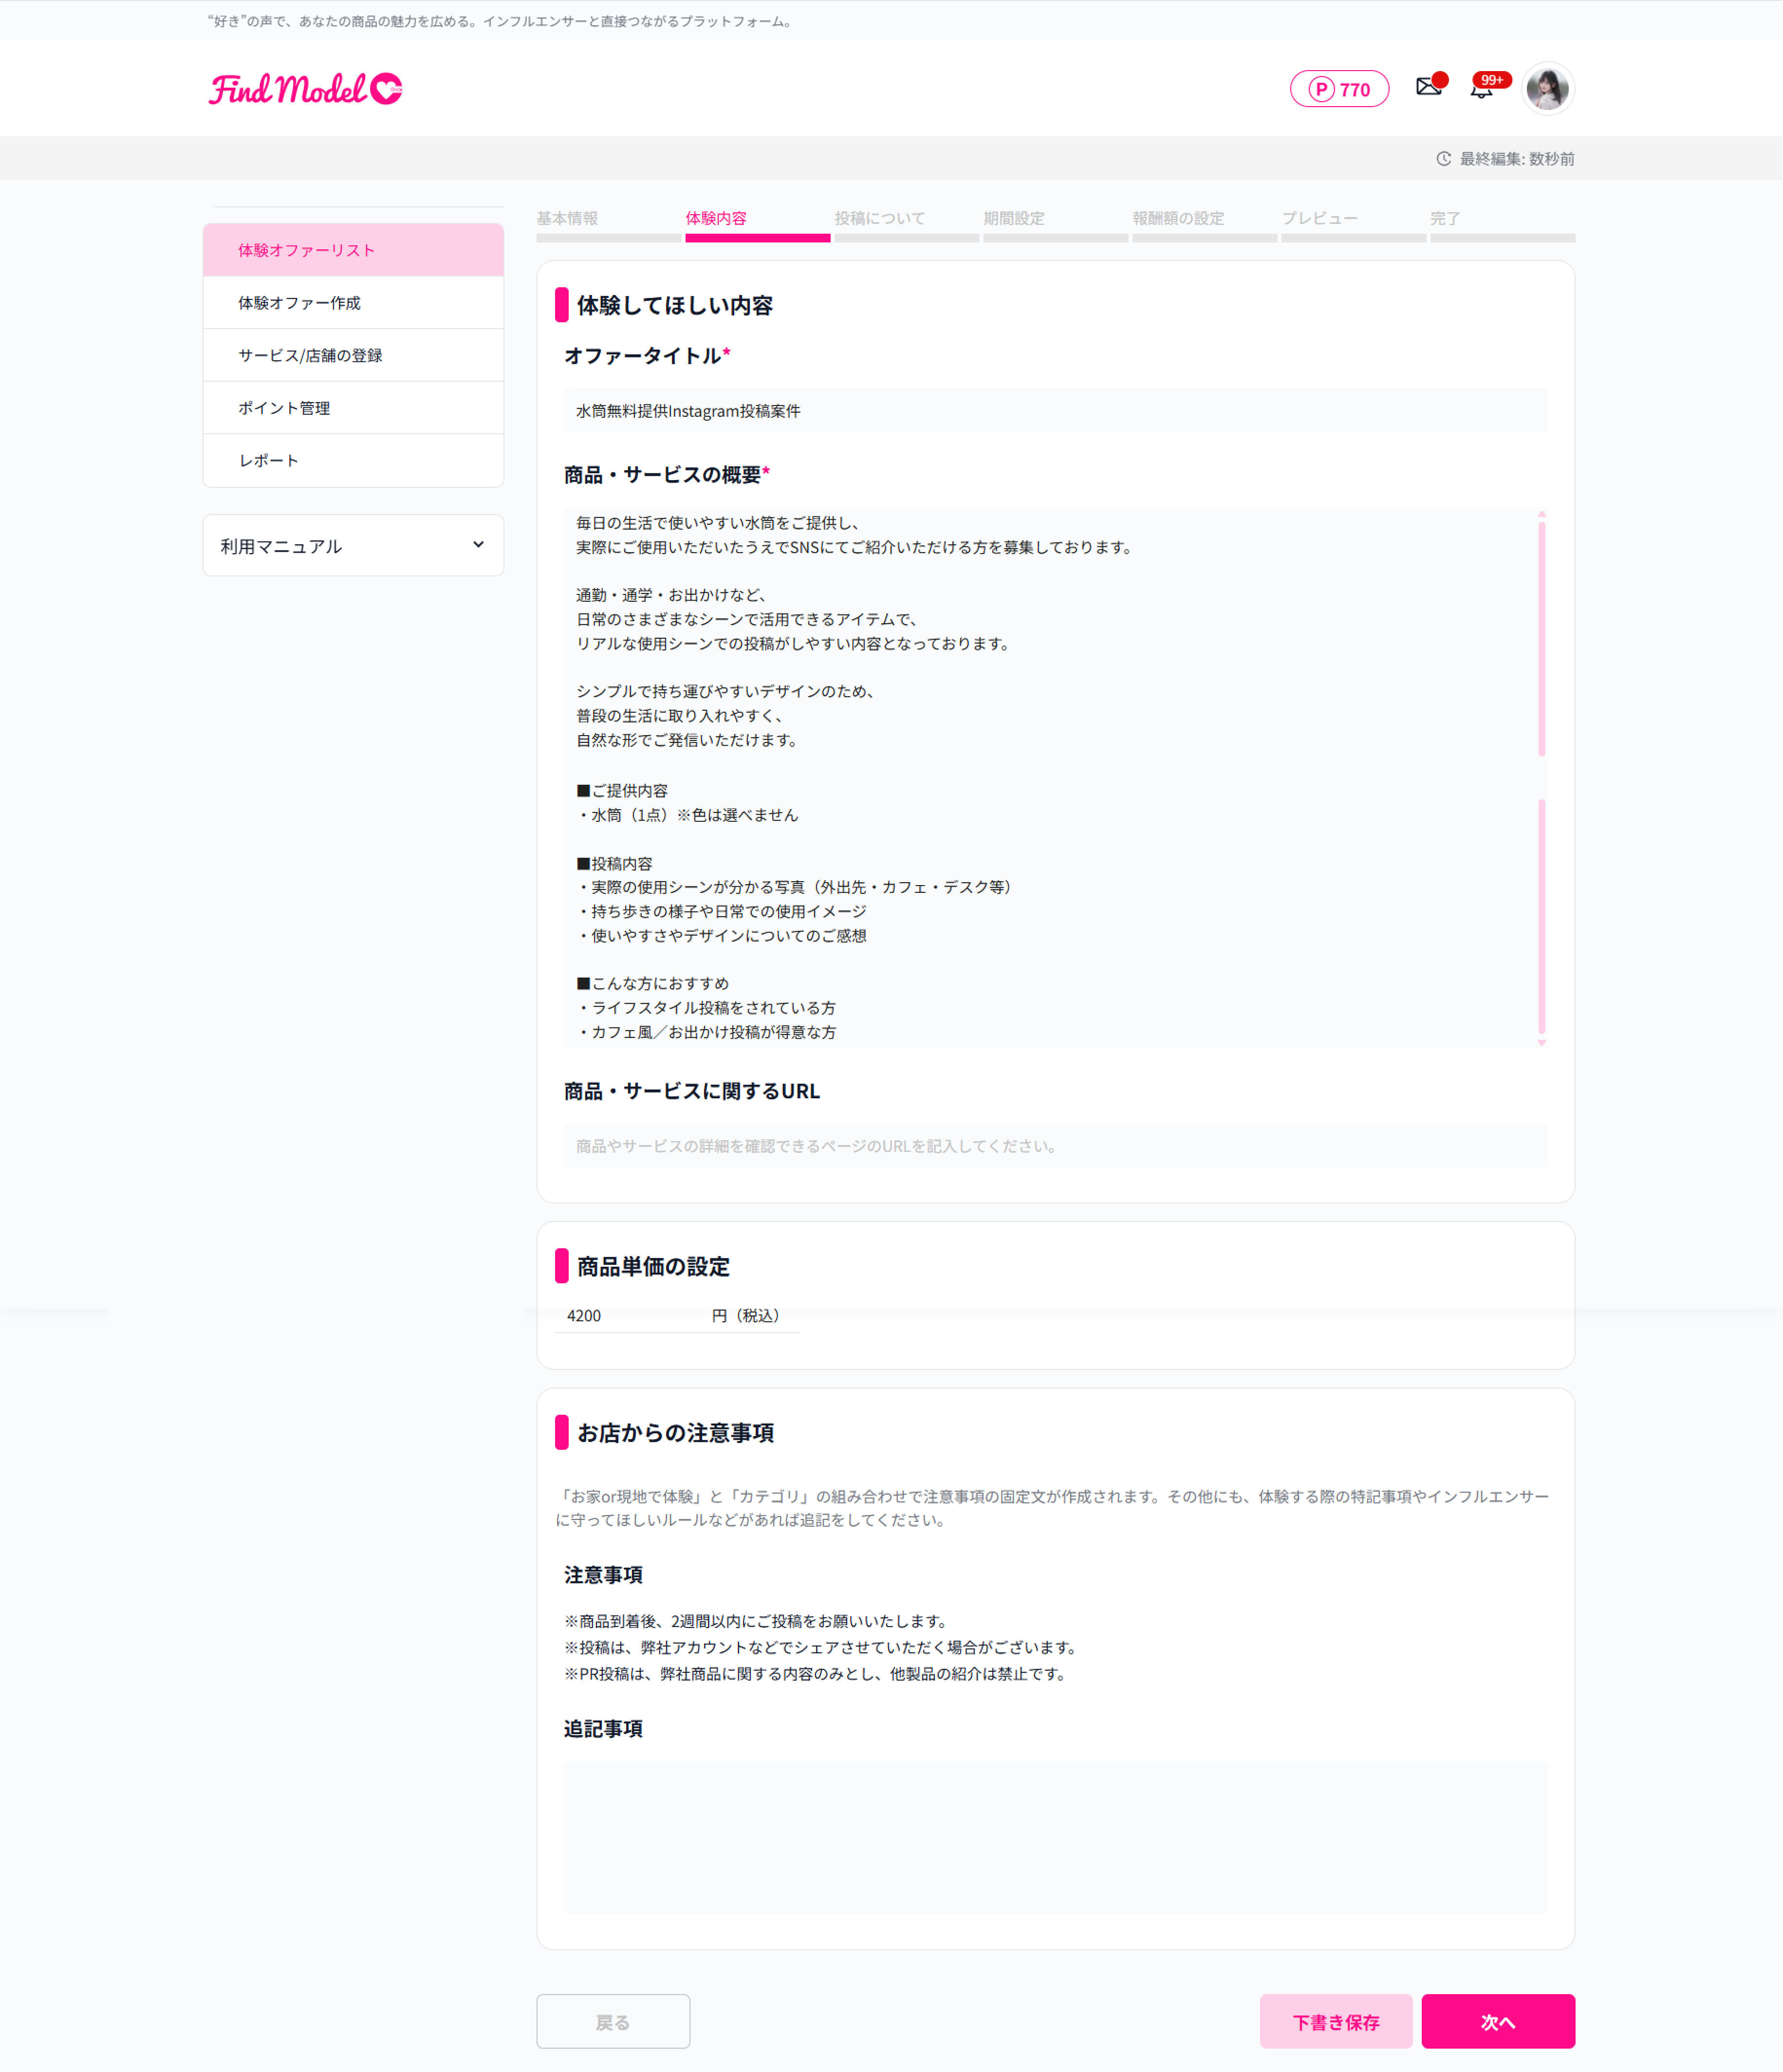Switch to the 基本情報 step tab
The height and width of the screenshot is (2072, 1783).
tap(567, 219)
